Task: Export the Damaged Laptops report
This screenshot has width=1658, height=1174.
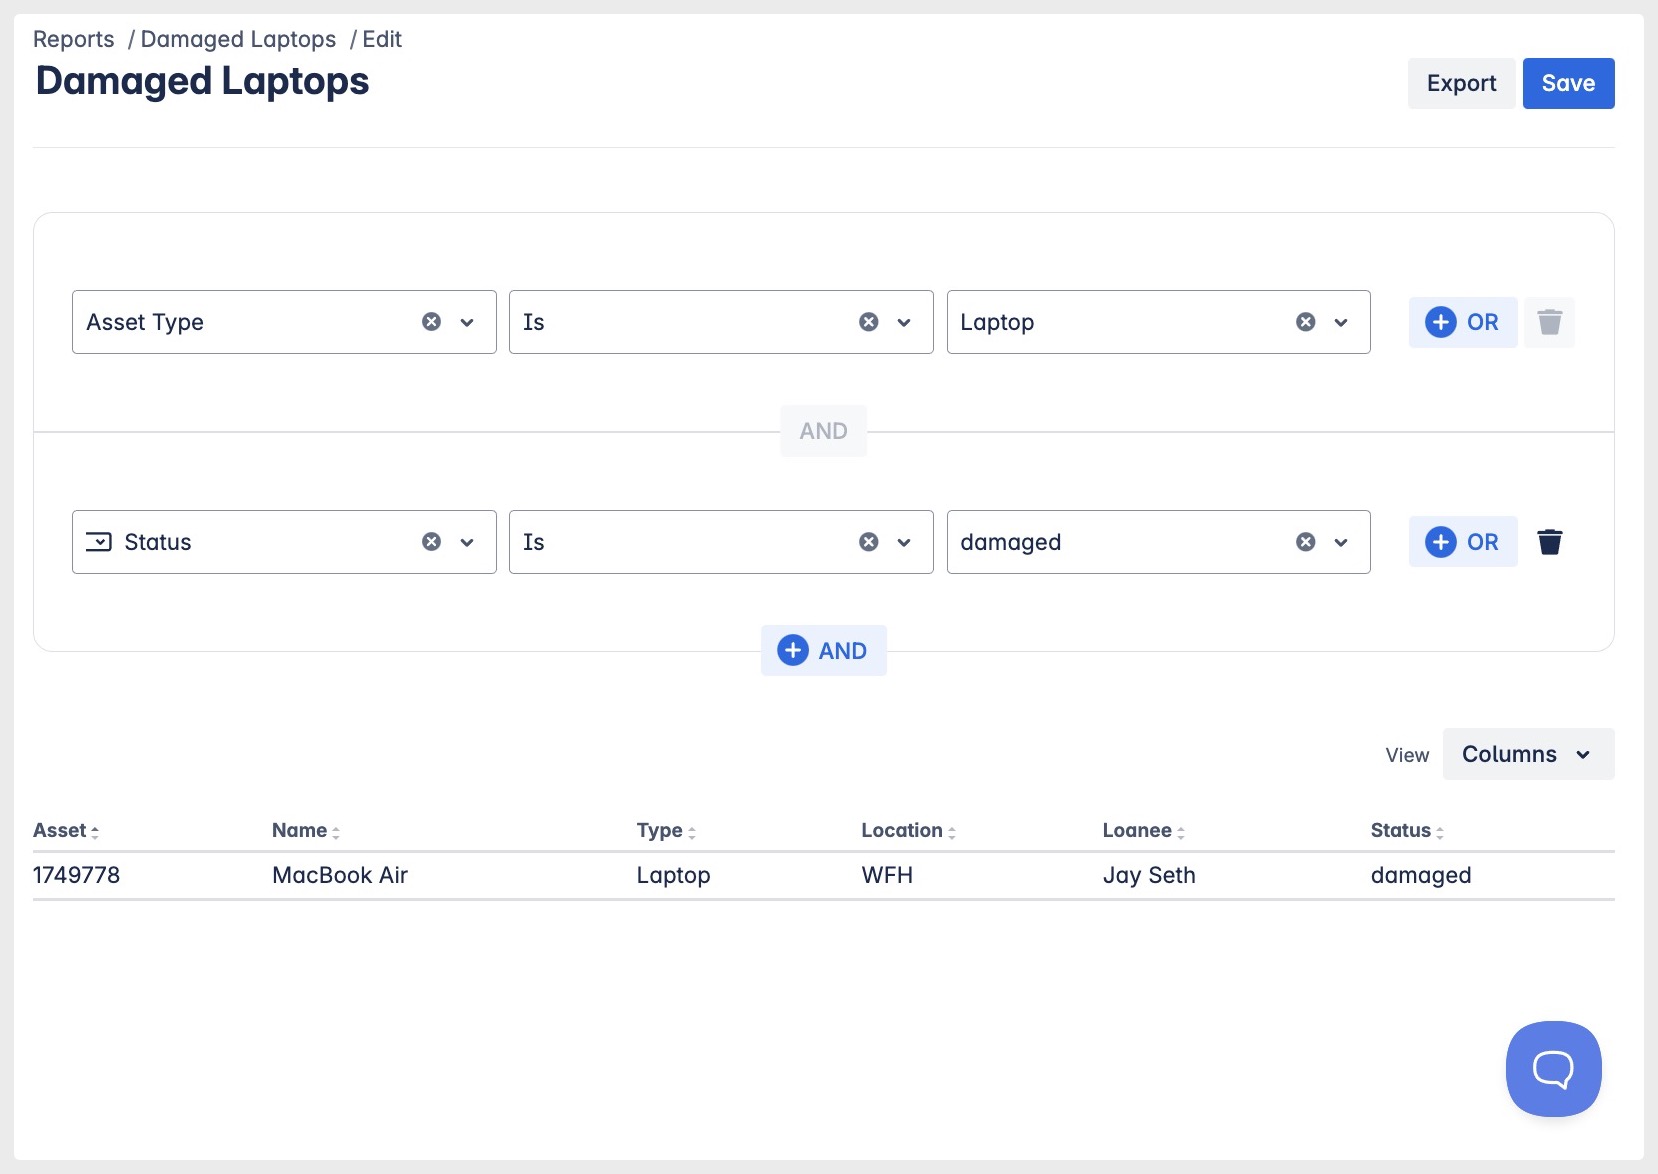Action: 1461,83
